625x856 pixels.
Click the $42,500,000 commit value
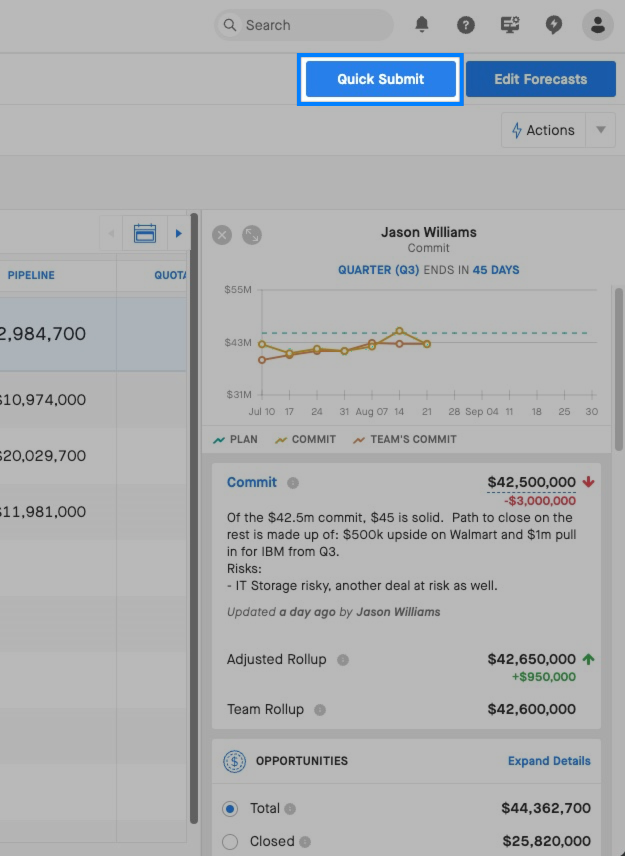[531, 482]
